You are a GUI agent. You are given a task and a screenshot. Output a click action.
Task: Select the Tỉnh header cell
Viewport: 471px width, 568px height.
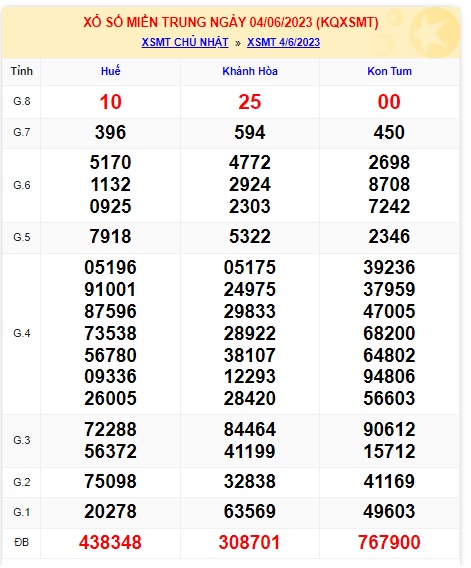(x=22, y=71)
